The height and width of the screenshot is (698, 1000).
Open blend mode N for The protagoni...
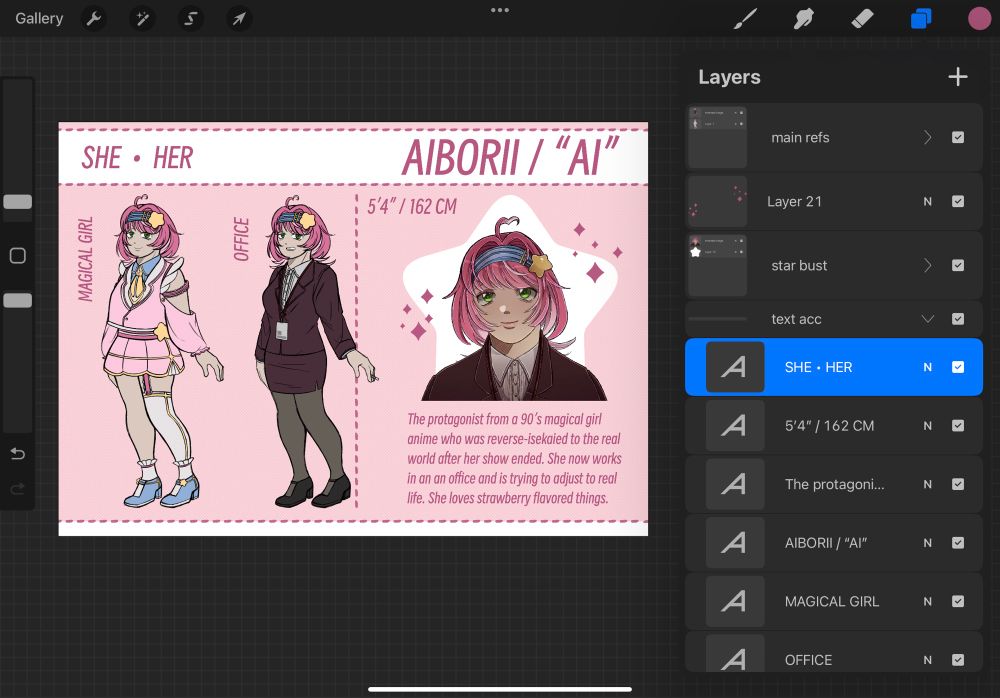tap(928, 484)
